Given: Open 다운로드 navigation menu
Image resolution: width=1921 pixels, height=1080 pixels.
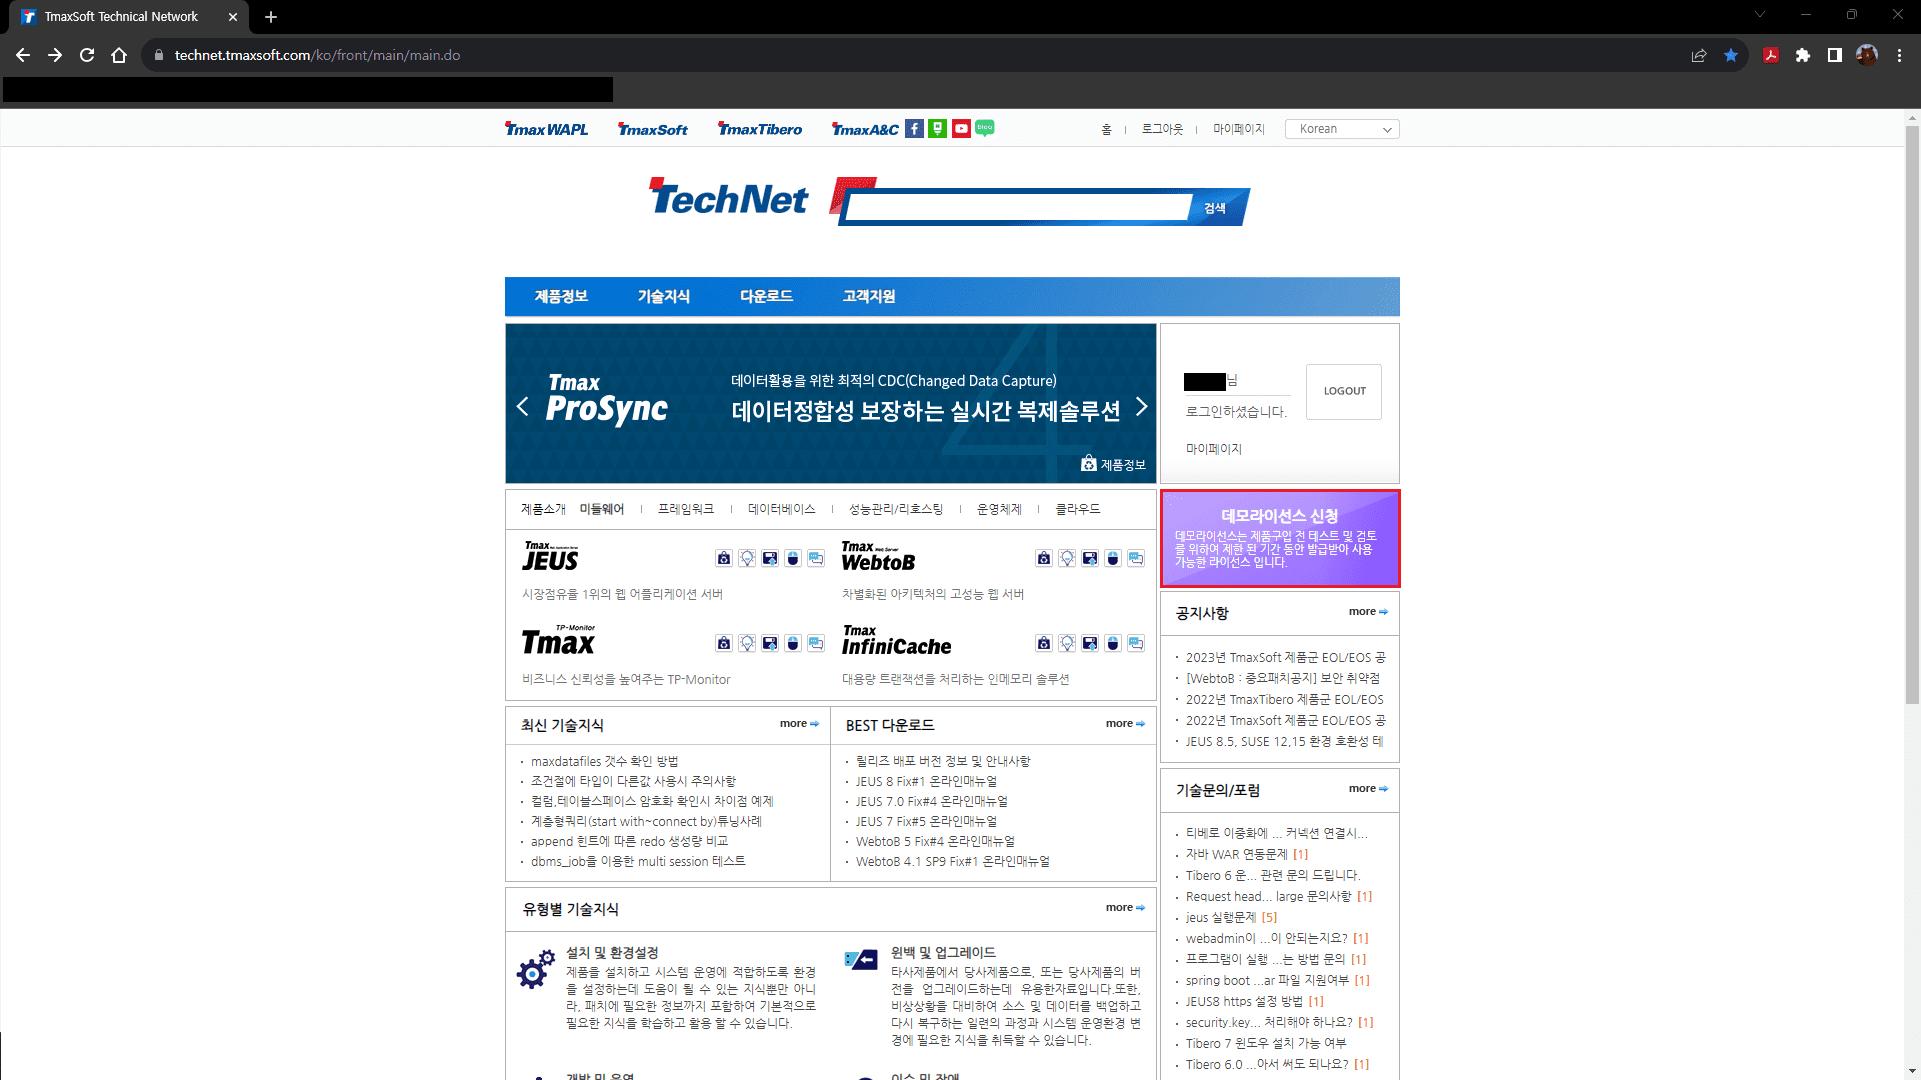Looking at the screenshot, I should pyautogui.click(x=766, y=296).
